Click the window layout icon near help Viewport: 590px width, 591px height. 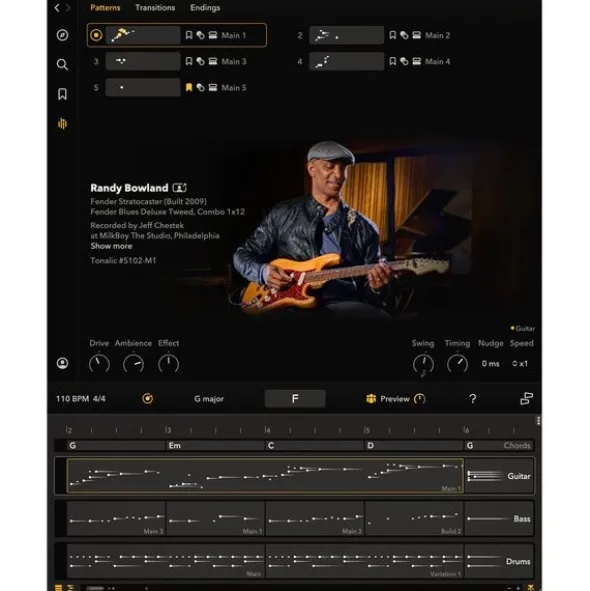tap(526, 398)
